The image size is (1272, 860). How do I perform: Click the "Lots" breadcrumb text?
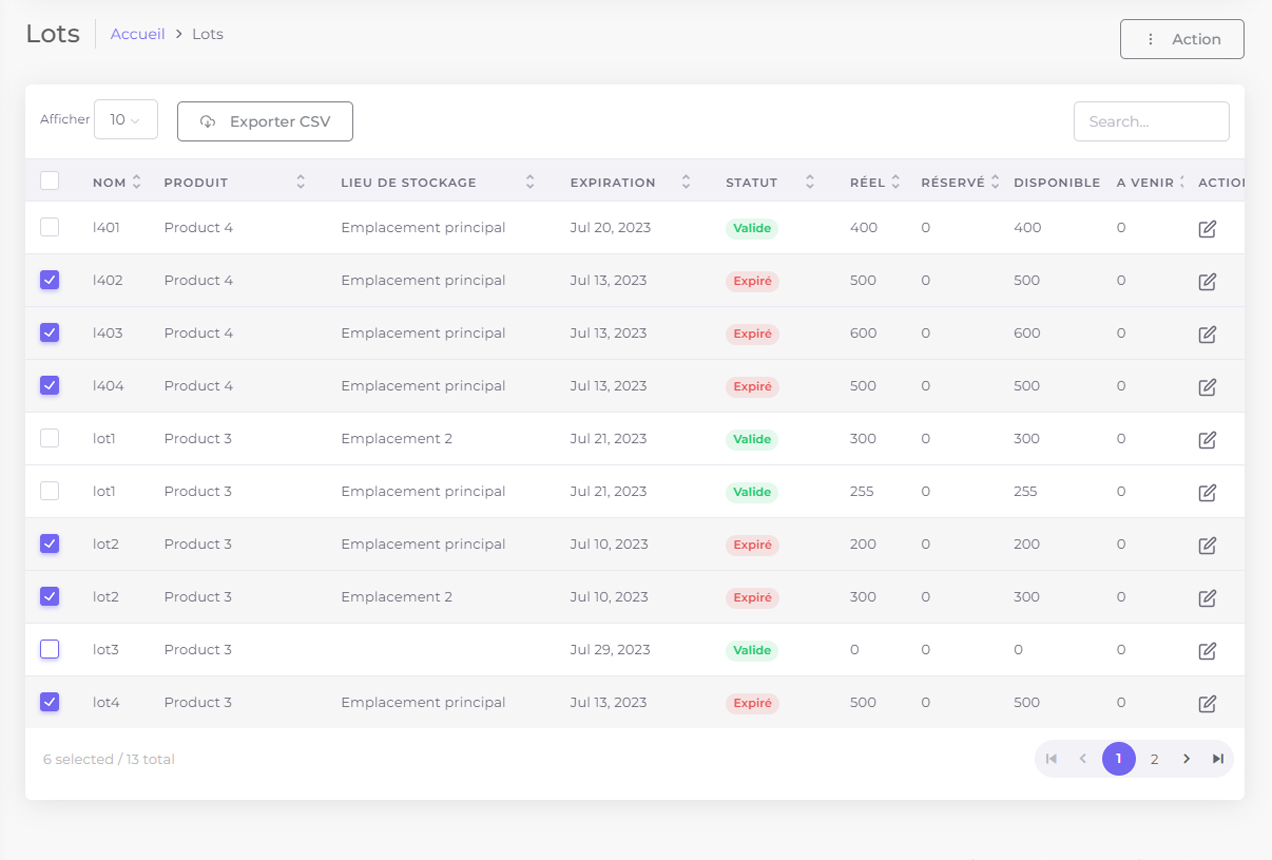(x=208, y=34)
